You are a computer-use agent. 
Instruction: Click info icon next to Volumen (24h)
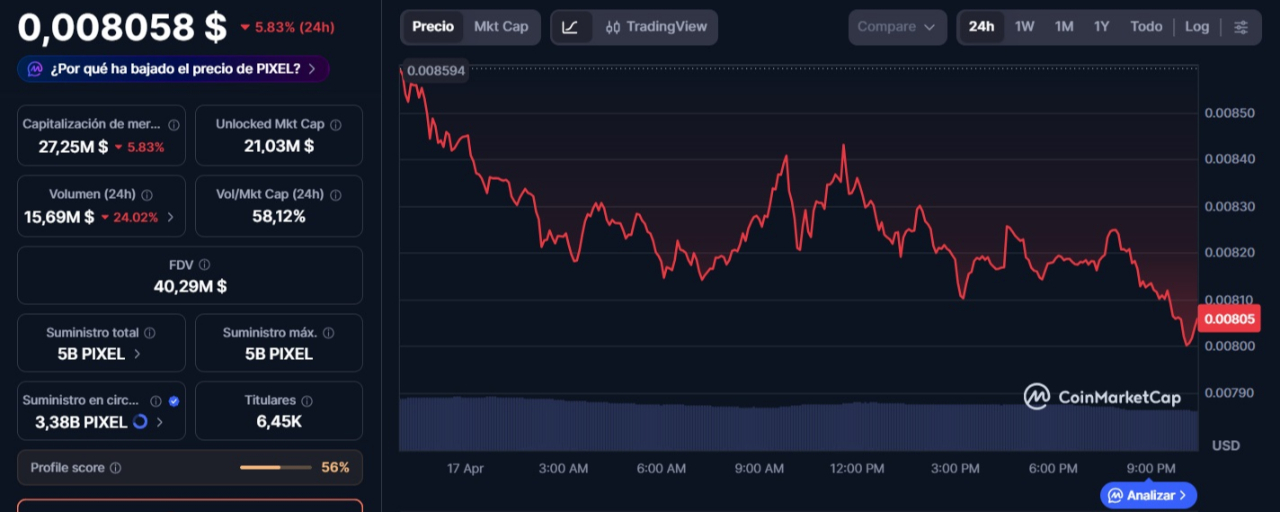click(x=147, y=195)
